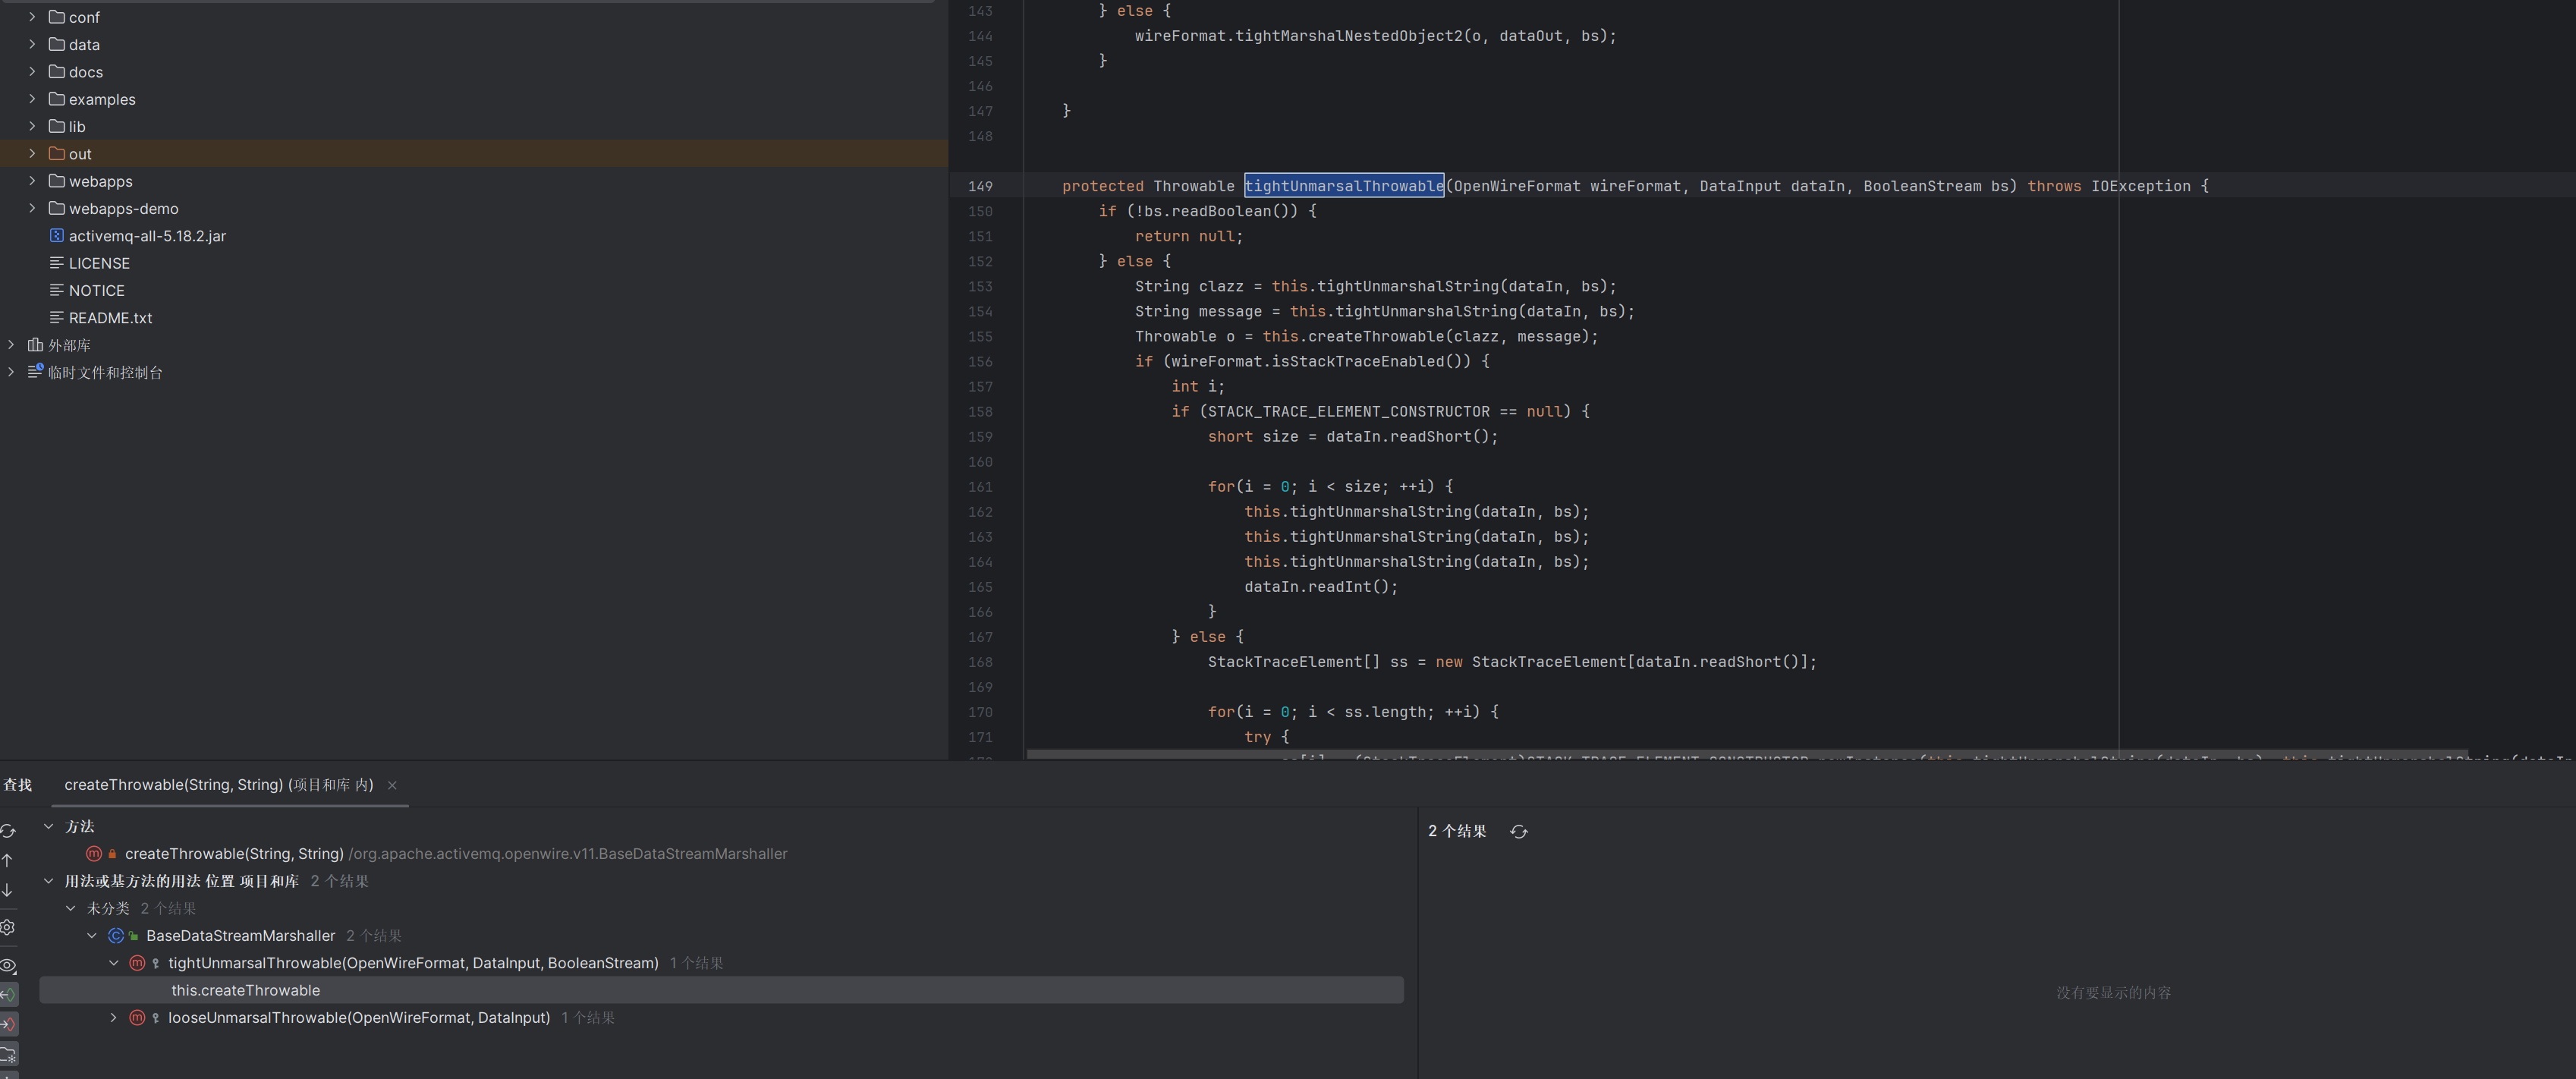Image resolution: width=2576 pixels, height=1079 pixels.
Task: Collapse the 未分类 results group
Action: coord(70,909)
